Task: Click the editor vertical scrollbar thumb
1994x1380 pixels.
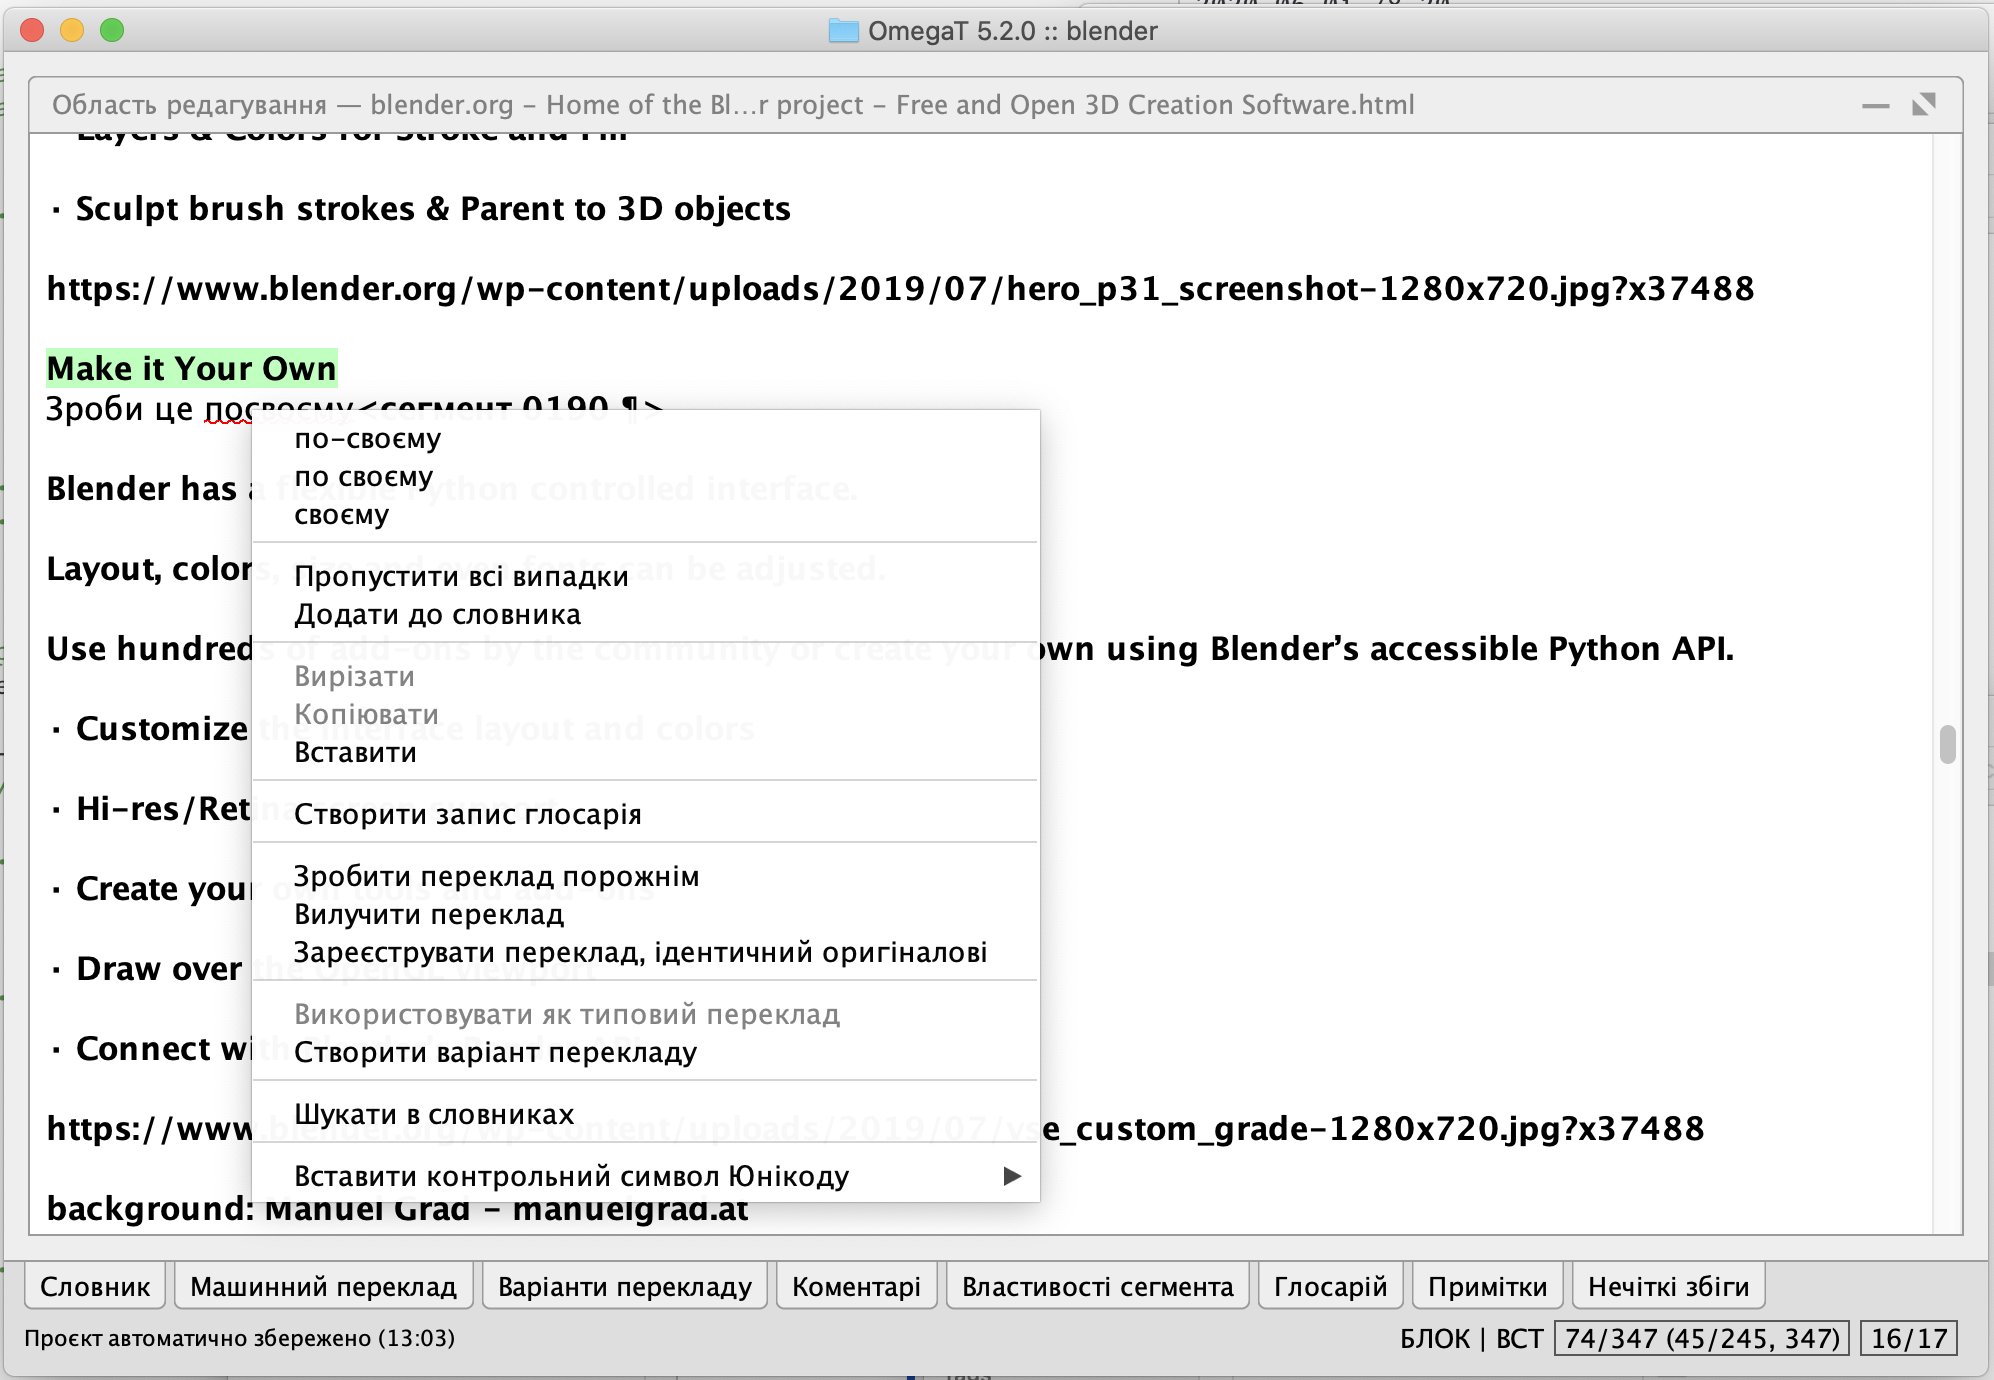Action: (1947, 744)
